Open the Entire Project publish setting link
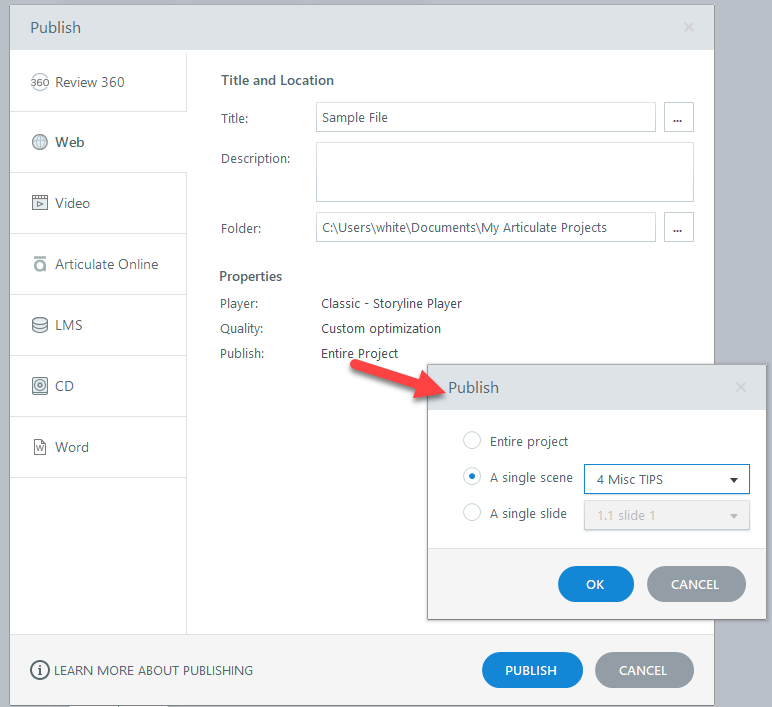Screen dimensions: 772x707 (360, 353)
